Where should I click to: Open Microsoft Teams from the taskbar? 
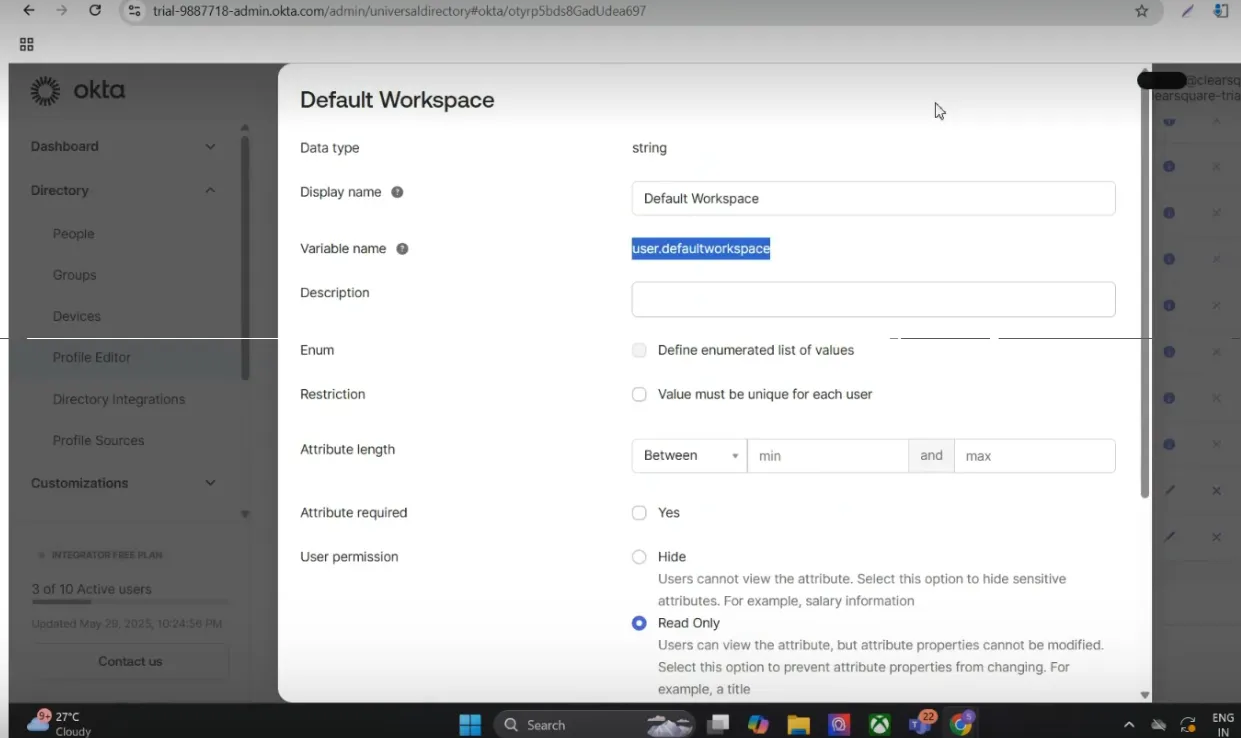point(920,724)
